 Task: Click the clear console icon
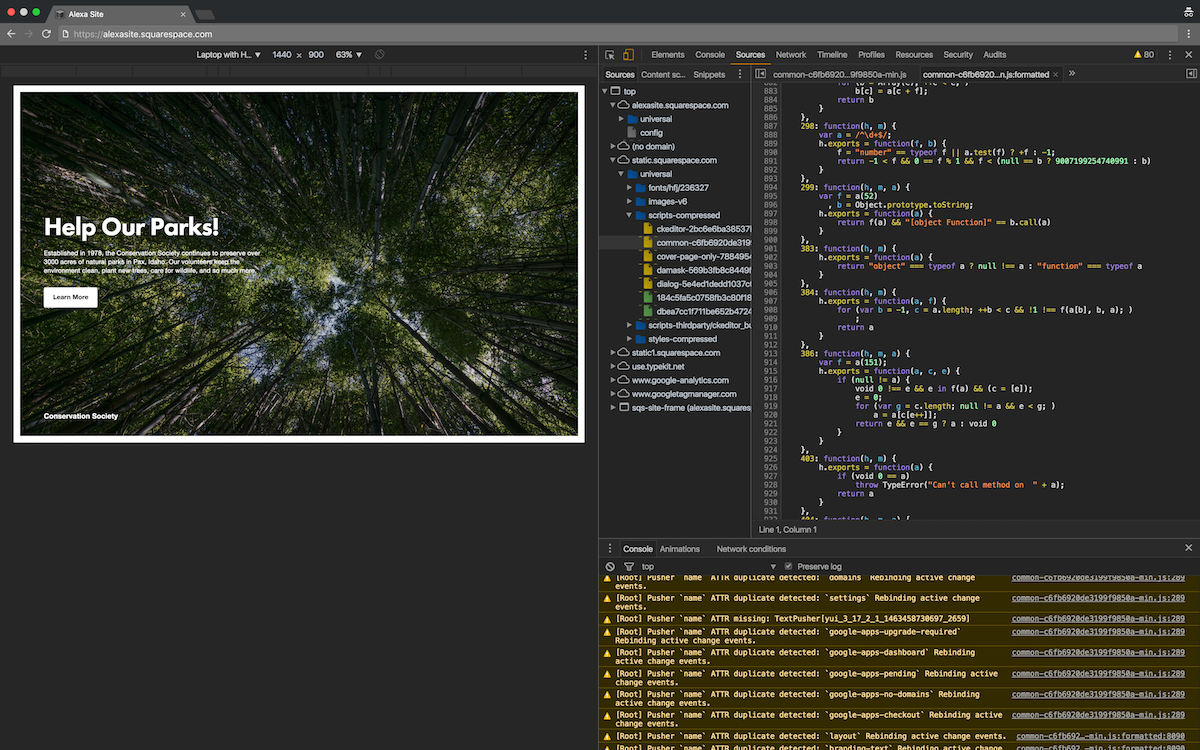610,566
